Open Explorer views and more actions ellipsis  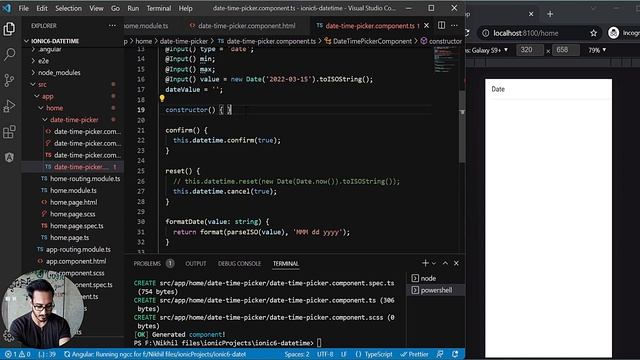click(112, 25)
